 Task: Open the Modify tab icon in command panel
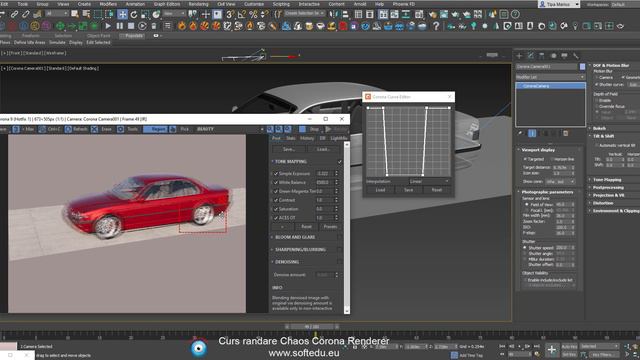tap(531, 56)
